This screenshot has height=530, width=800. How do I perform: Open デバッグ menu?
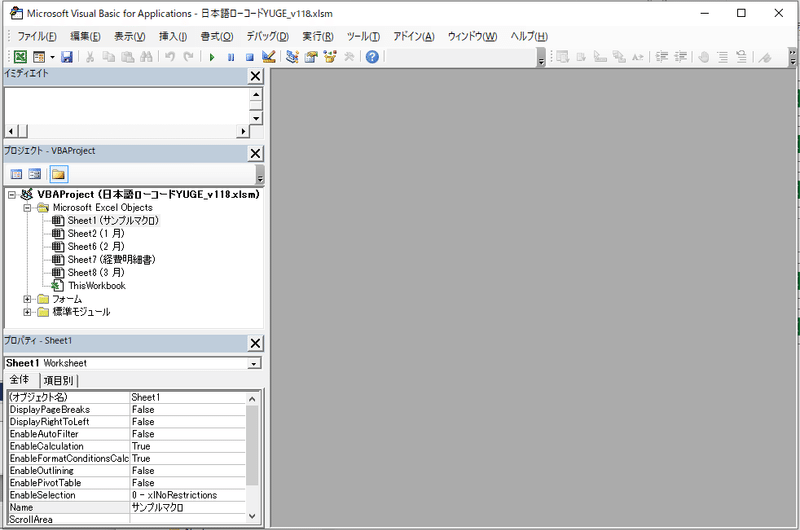coord(267,36)
